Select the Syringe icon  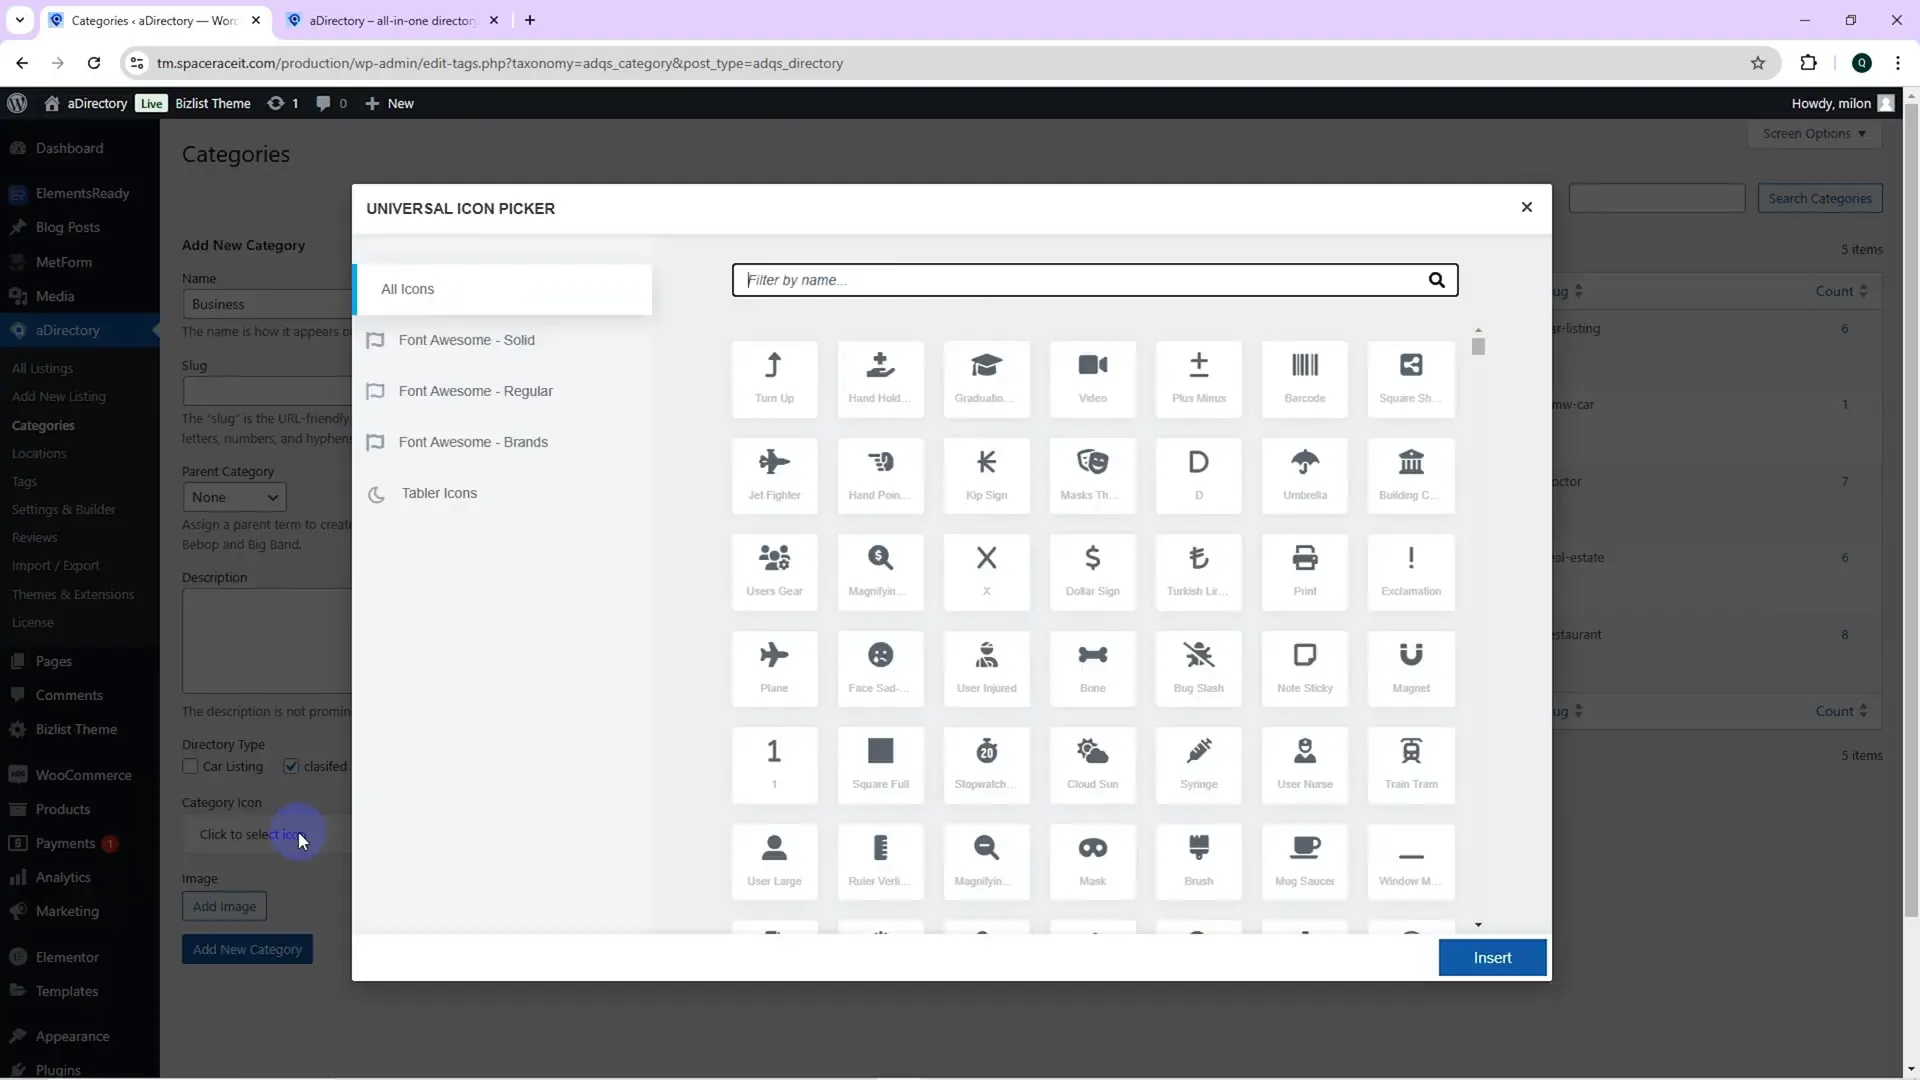[1198, 765]
